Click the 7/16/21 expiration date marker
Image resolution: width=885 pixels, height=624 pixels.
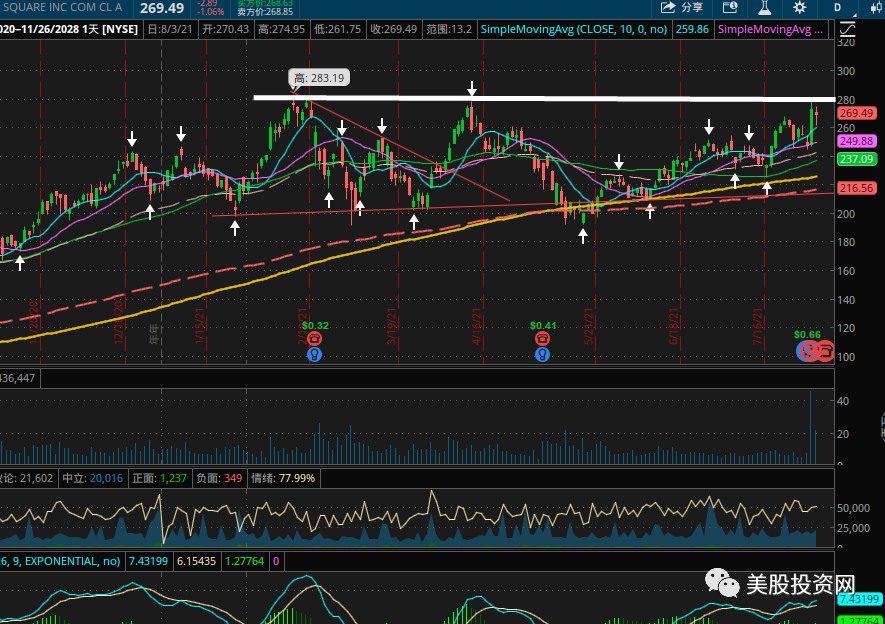[x=757, y=326]
